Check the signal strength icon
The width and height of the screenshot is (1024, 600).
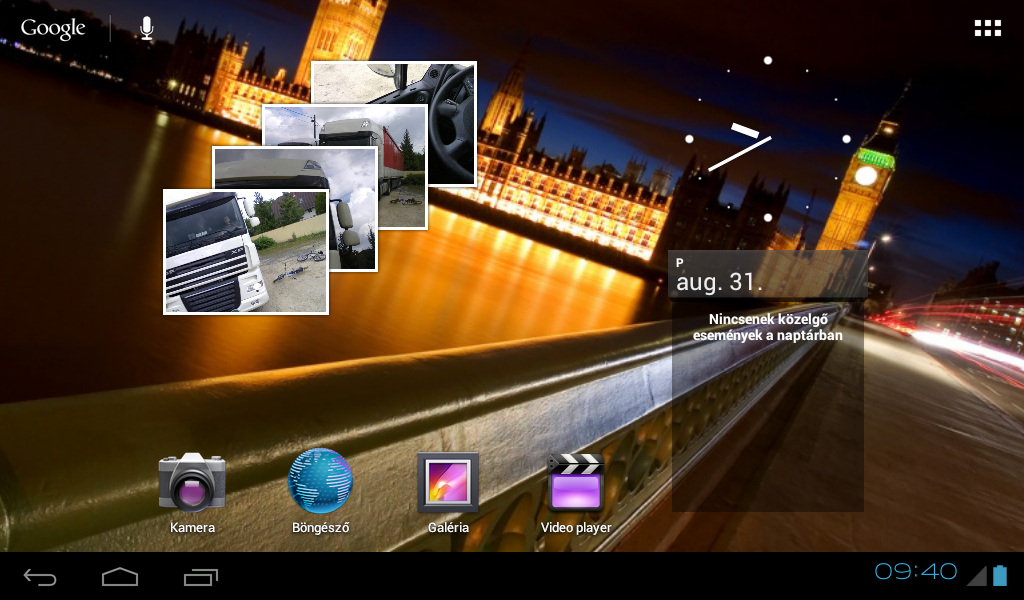(976, 575)
